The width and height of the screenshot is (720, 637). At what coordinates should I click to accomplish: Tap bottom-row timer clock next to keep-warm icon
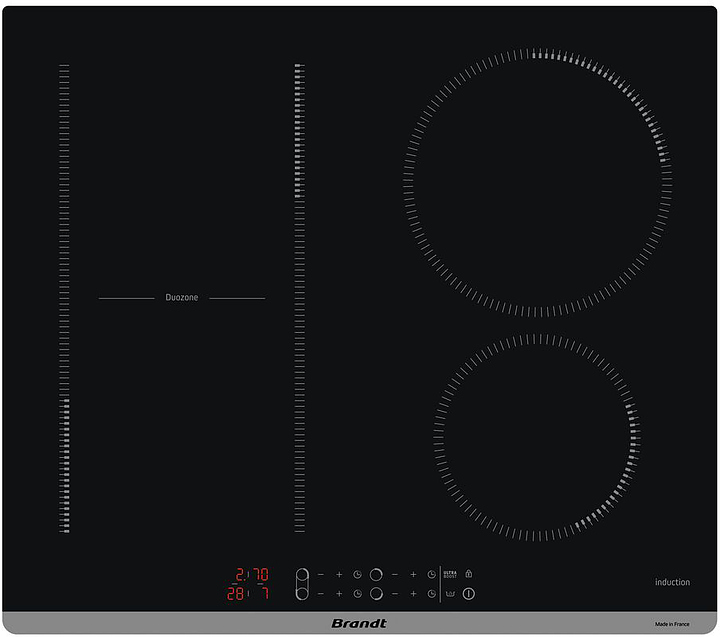click(x=431, y=594)
